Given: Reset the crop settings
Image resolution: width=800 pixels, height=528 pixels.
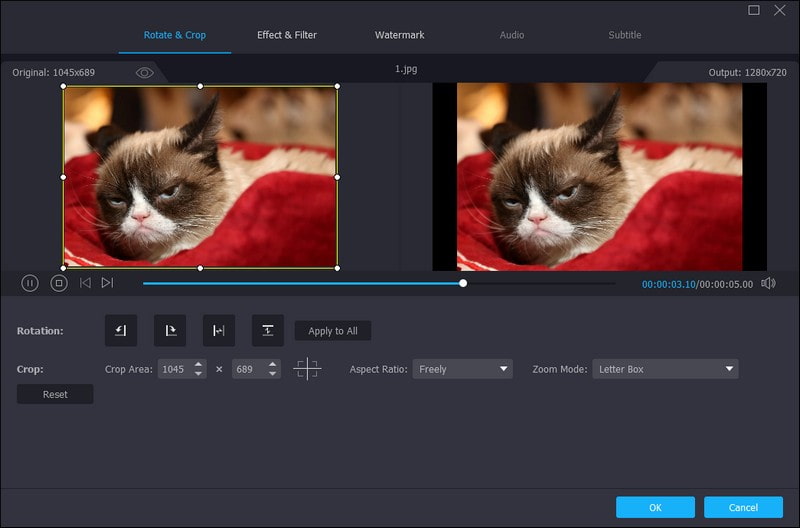Looking at the screenshot, I should 55,394.
